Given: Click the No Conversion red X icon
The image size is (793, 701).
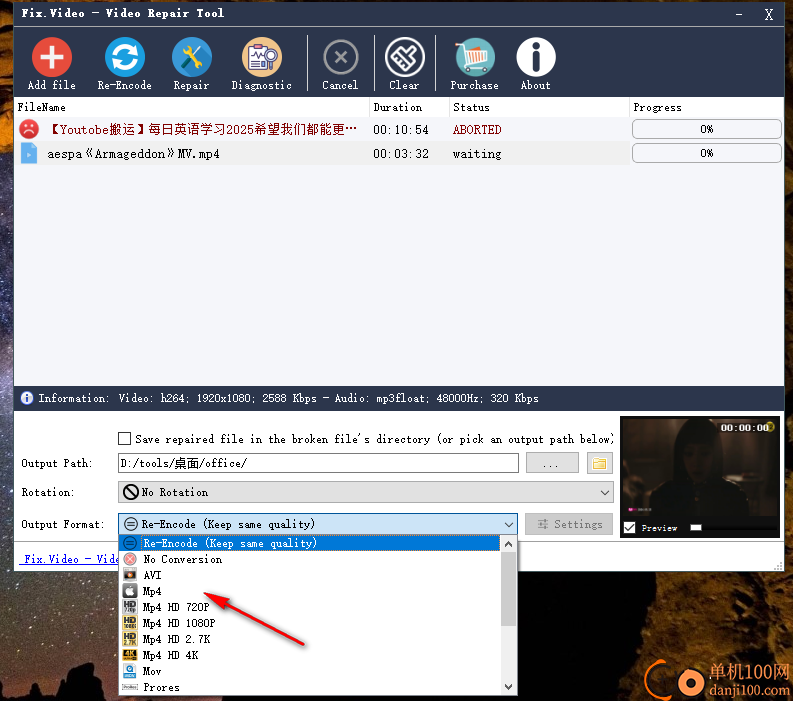Looking at the screenshot, I should point(130,559).
